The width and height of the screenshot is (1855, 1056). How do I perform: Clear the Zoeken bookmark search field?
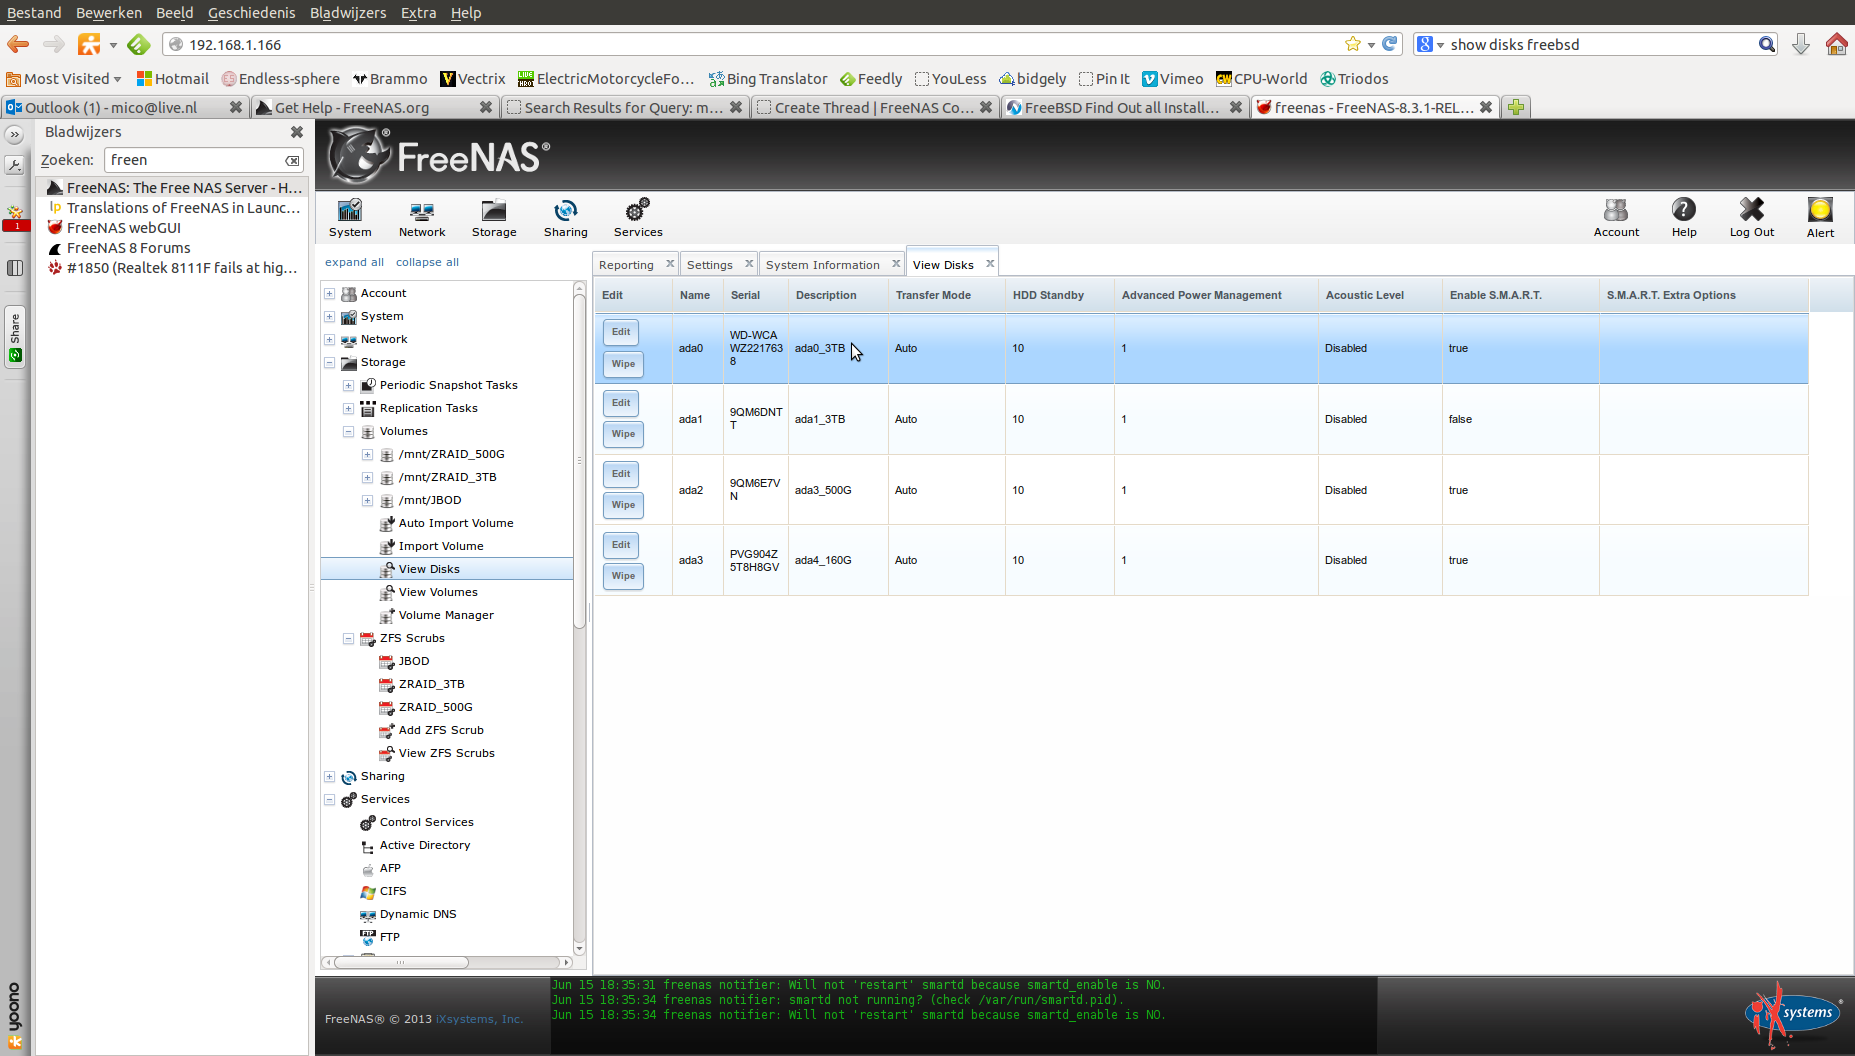pyautogui.click(x=292, y=160)
